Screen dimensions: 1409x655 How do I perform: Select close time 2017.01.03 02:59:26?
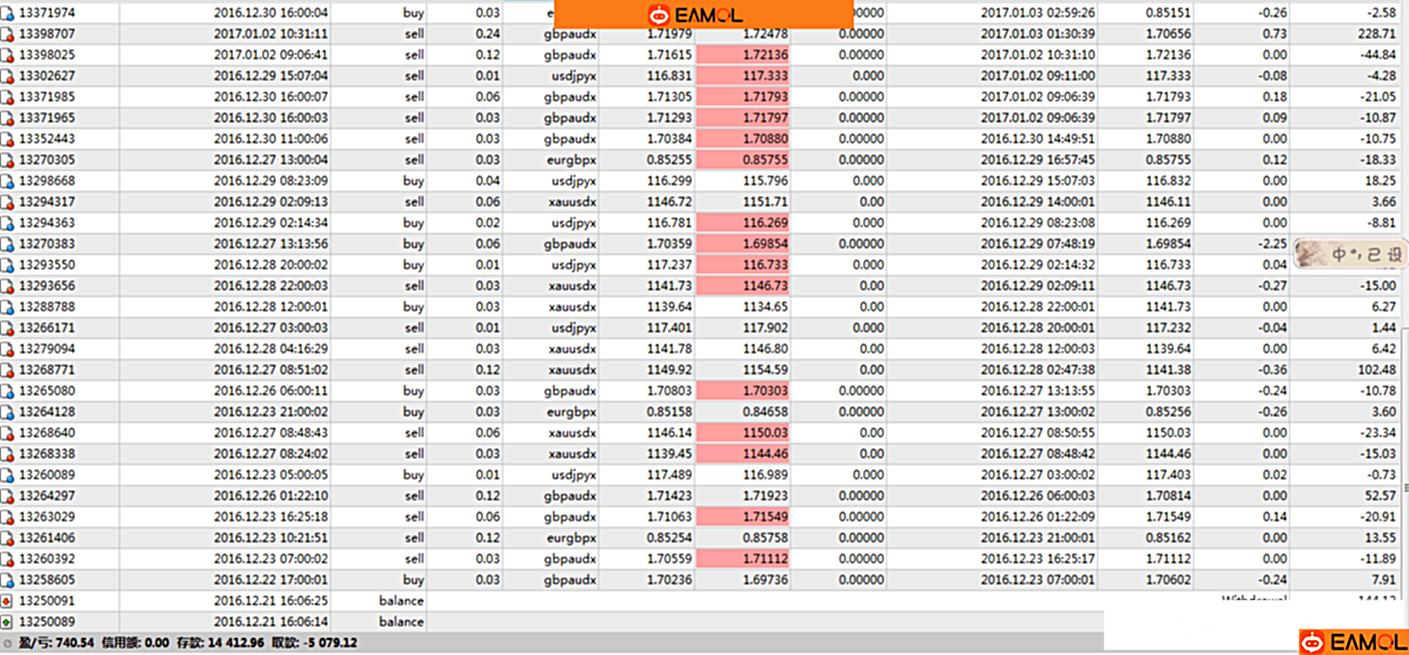tap(1037, 13)
